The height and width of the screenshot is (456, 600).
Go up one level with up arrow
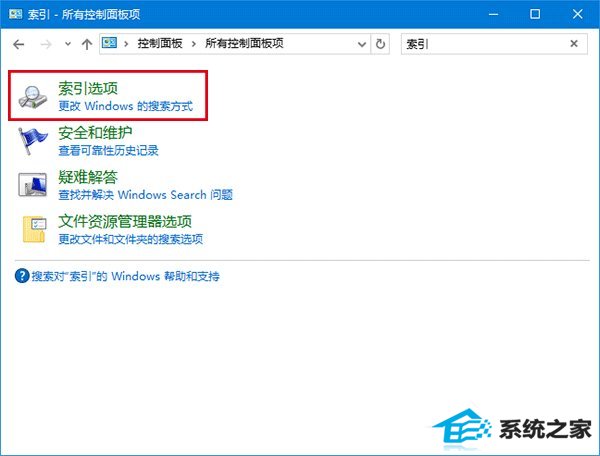[87, 44]
